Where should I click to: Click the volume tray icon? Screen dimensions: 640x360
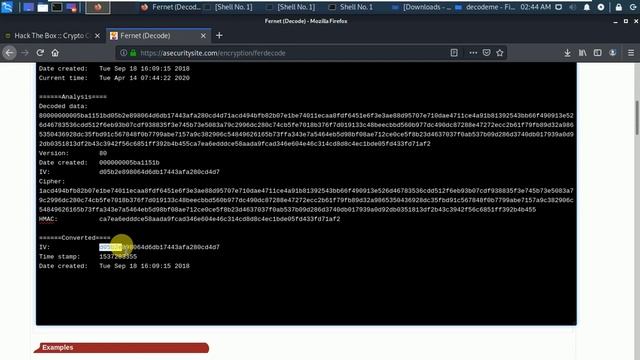point(573,7)
